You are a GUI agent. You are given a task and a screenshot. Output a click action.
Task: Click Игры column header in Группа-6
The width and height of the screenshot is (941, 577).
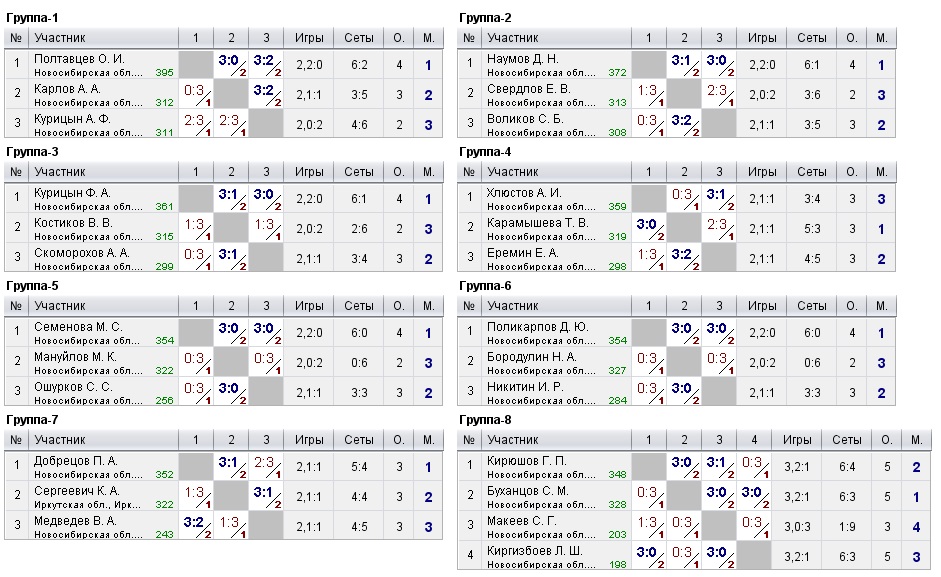click(x=762, y=307)
